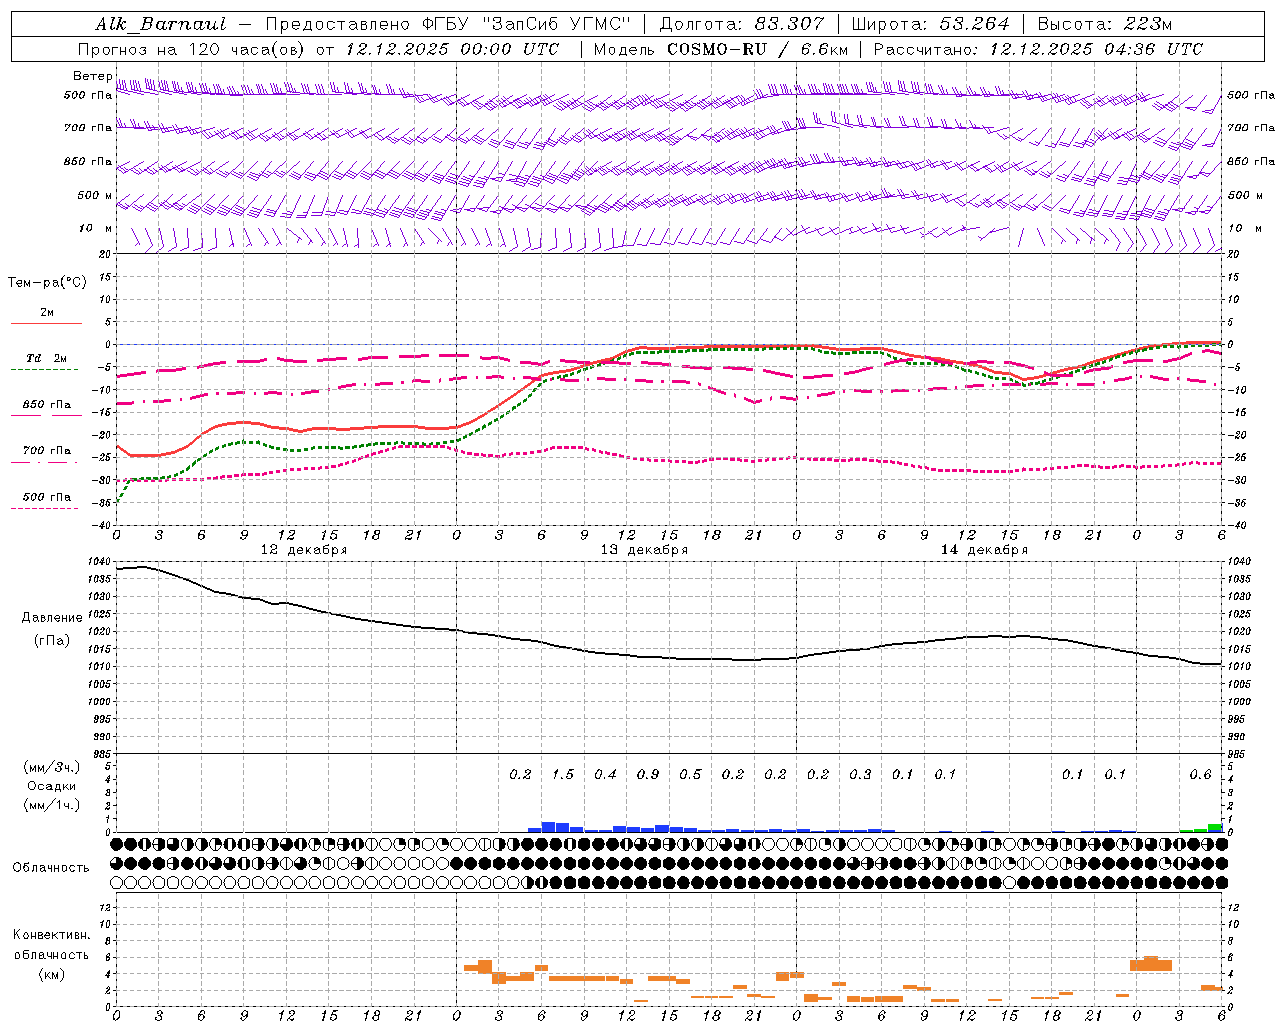The height and width of the screenshot is (1024, 1280).
Task: Select the model name COSMO-RU / 6.6км
Action: pos(758,49)
